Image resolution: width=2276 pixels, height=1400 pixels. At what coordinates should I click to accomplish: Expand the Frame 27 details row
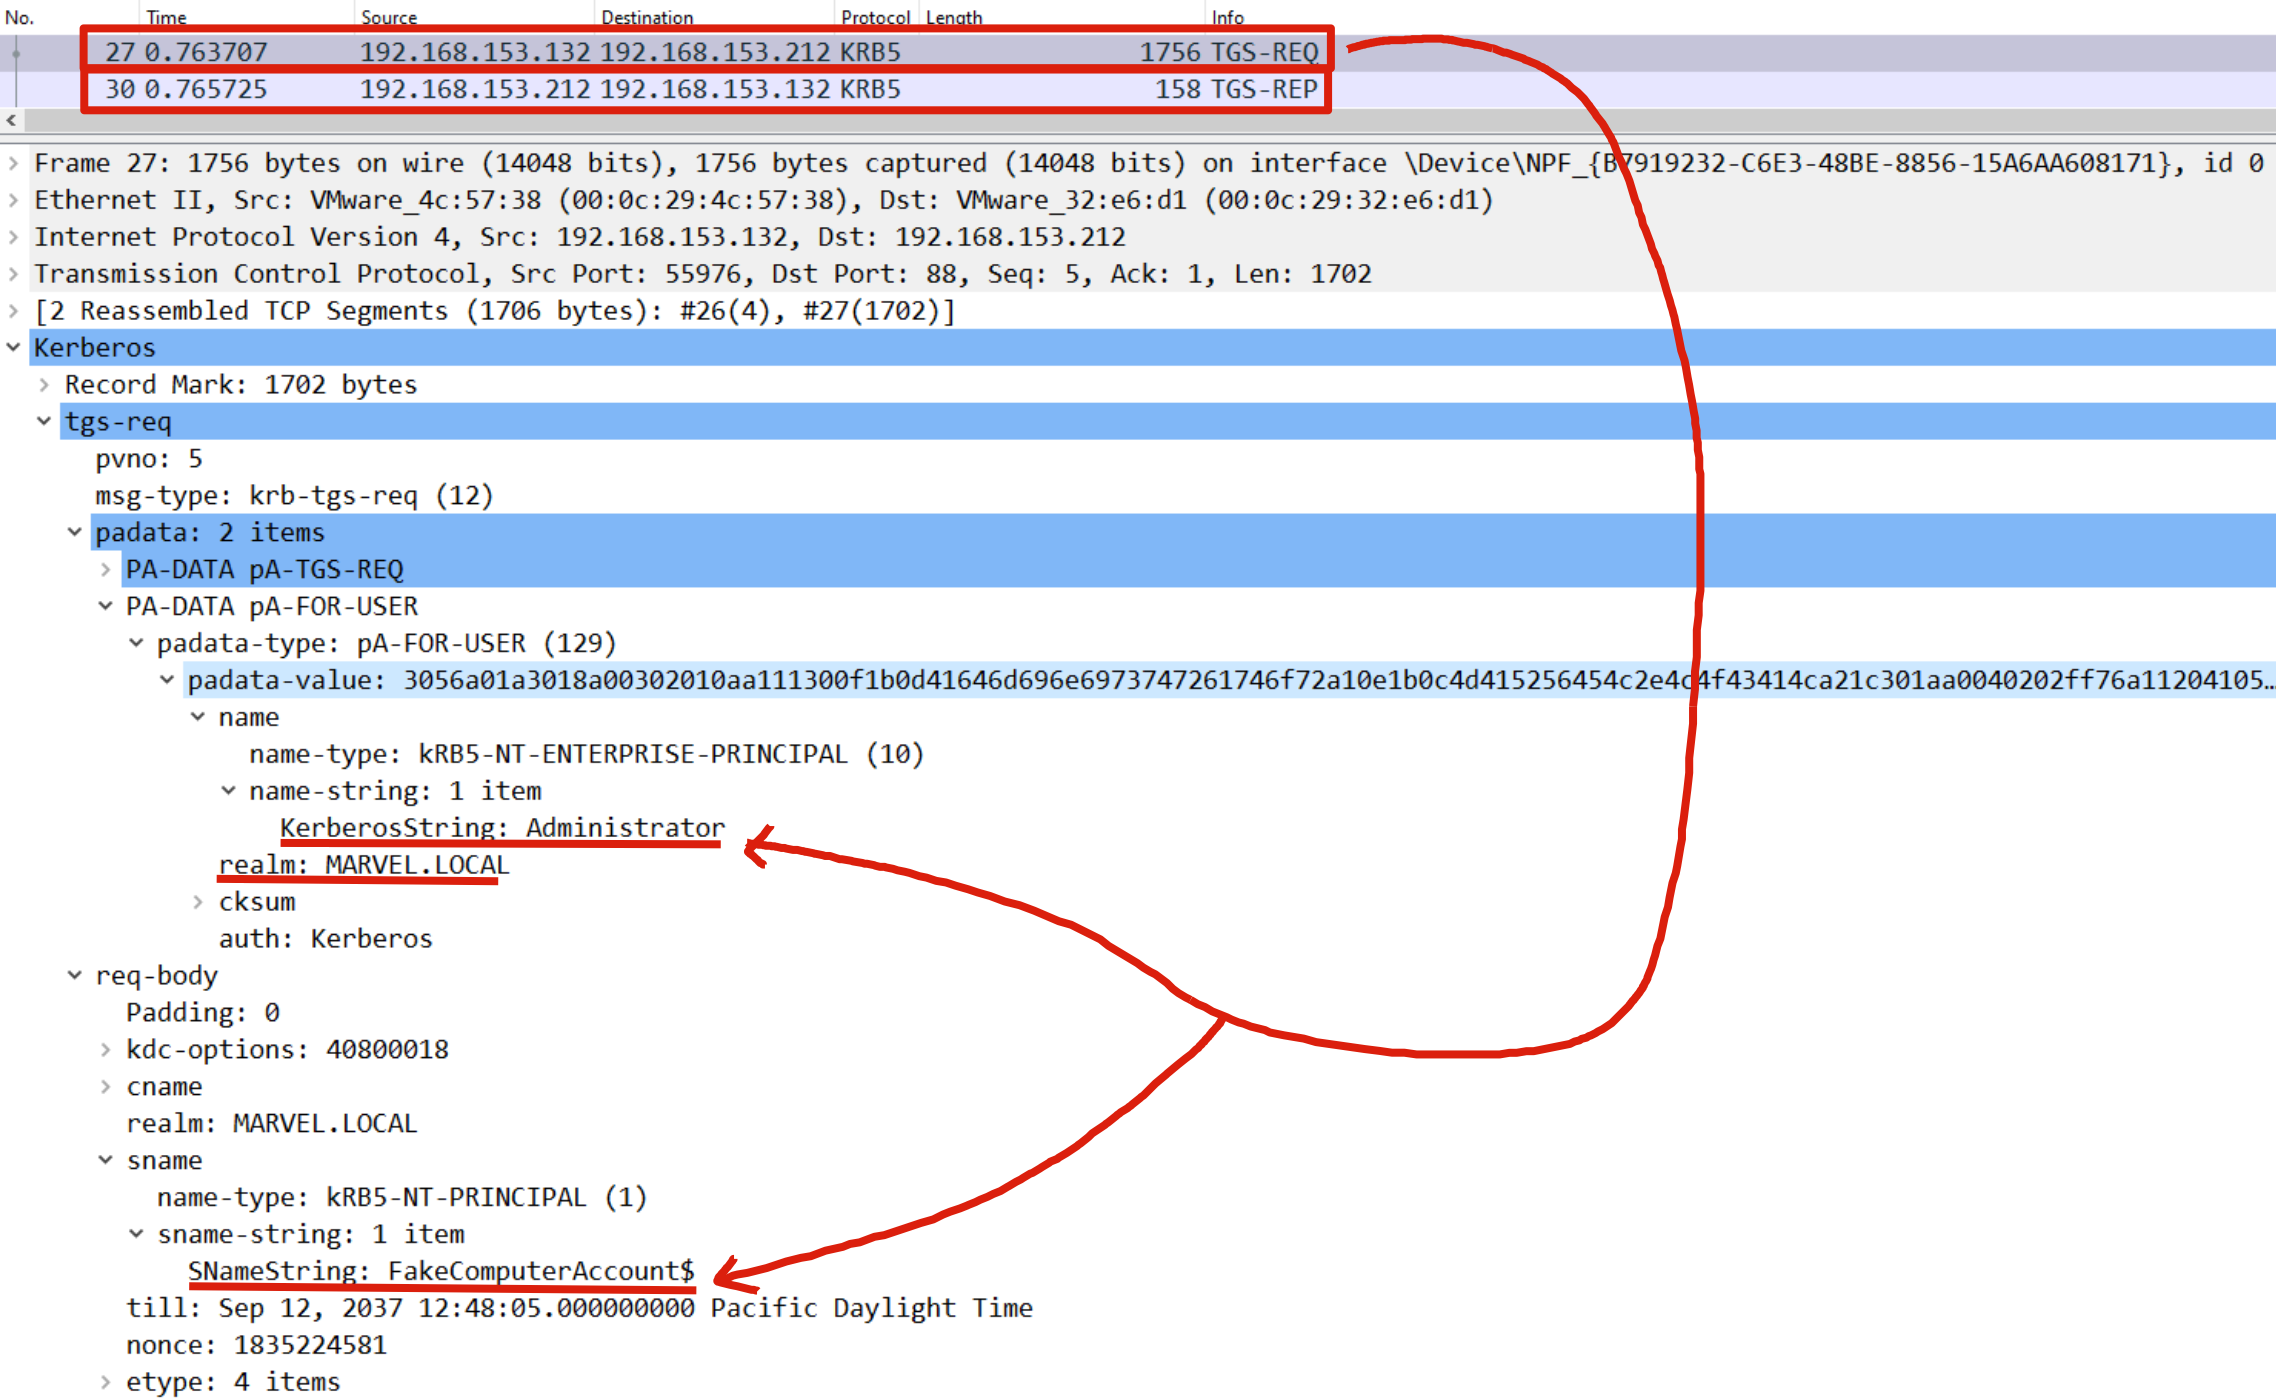13,163
